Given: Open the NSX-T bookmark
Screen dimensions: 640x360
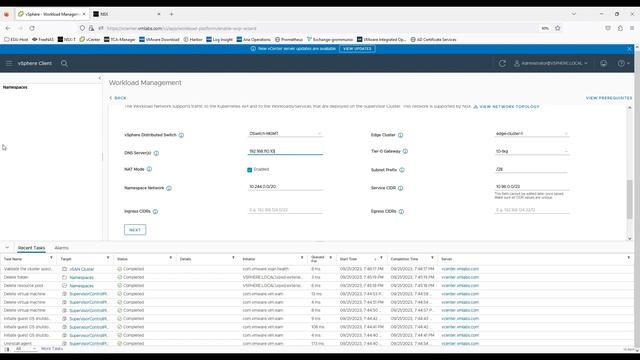Looking at the screenshot, I should pyautogui.click(x=67, y=40).
